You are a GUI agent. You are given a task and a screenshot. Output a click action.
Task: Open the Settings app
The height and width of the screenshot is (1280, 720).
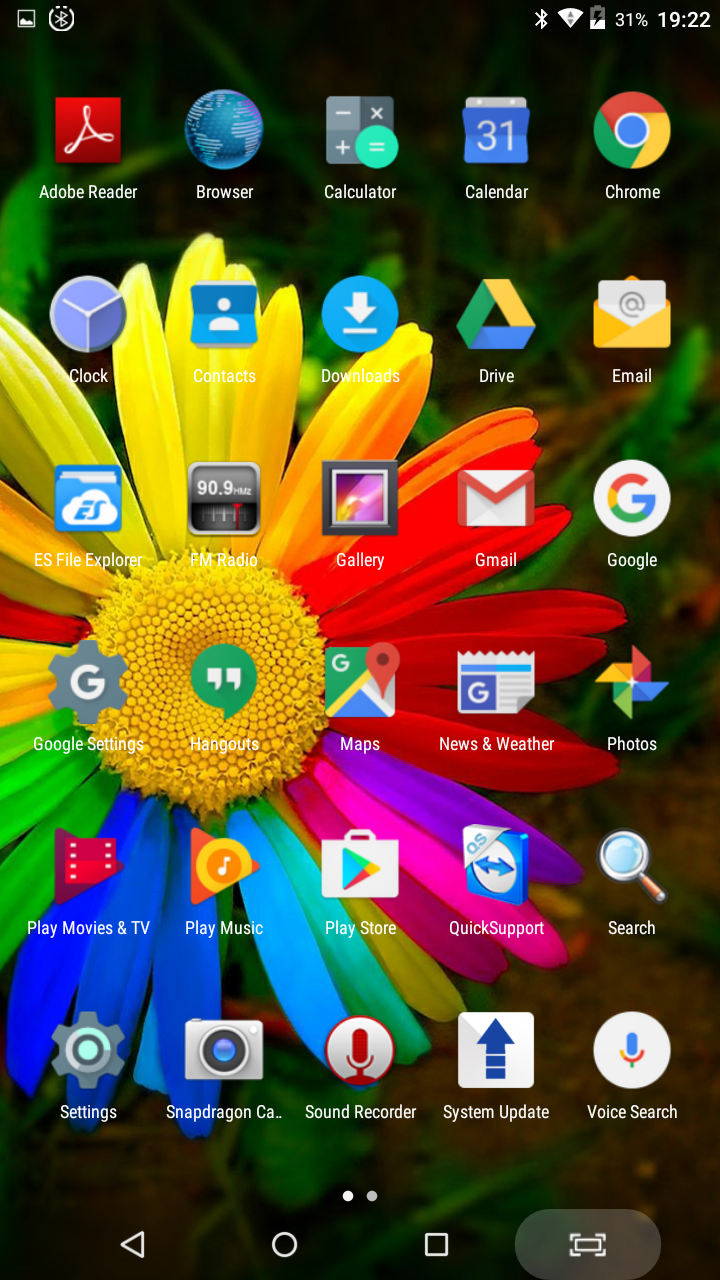click(88, 1051)
